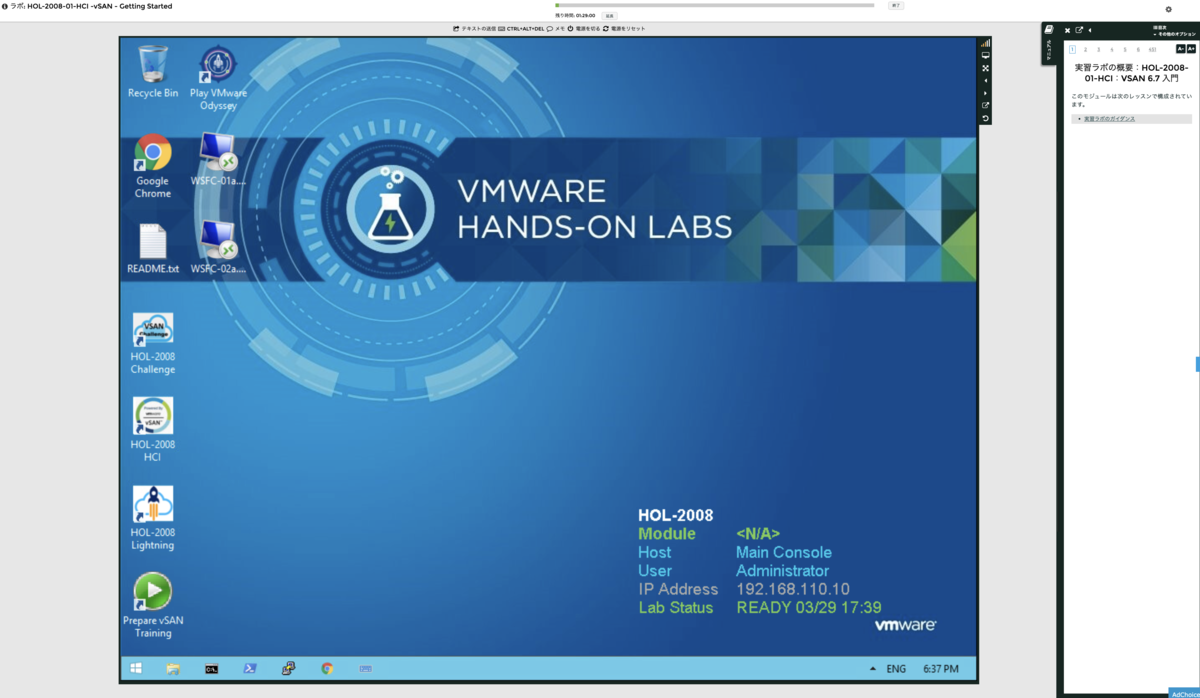The width and height of the screenshot is (1200, 698).
Task: Open the memo (メモ) option
Action: tap(556, 29)
